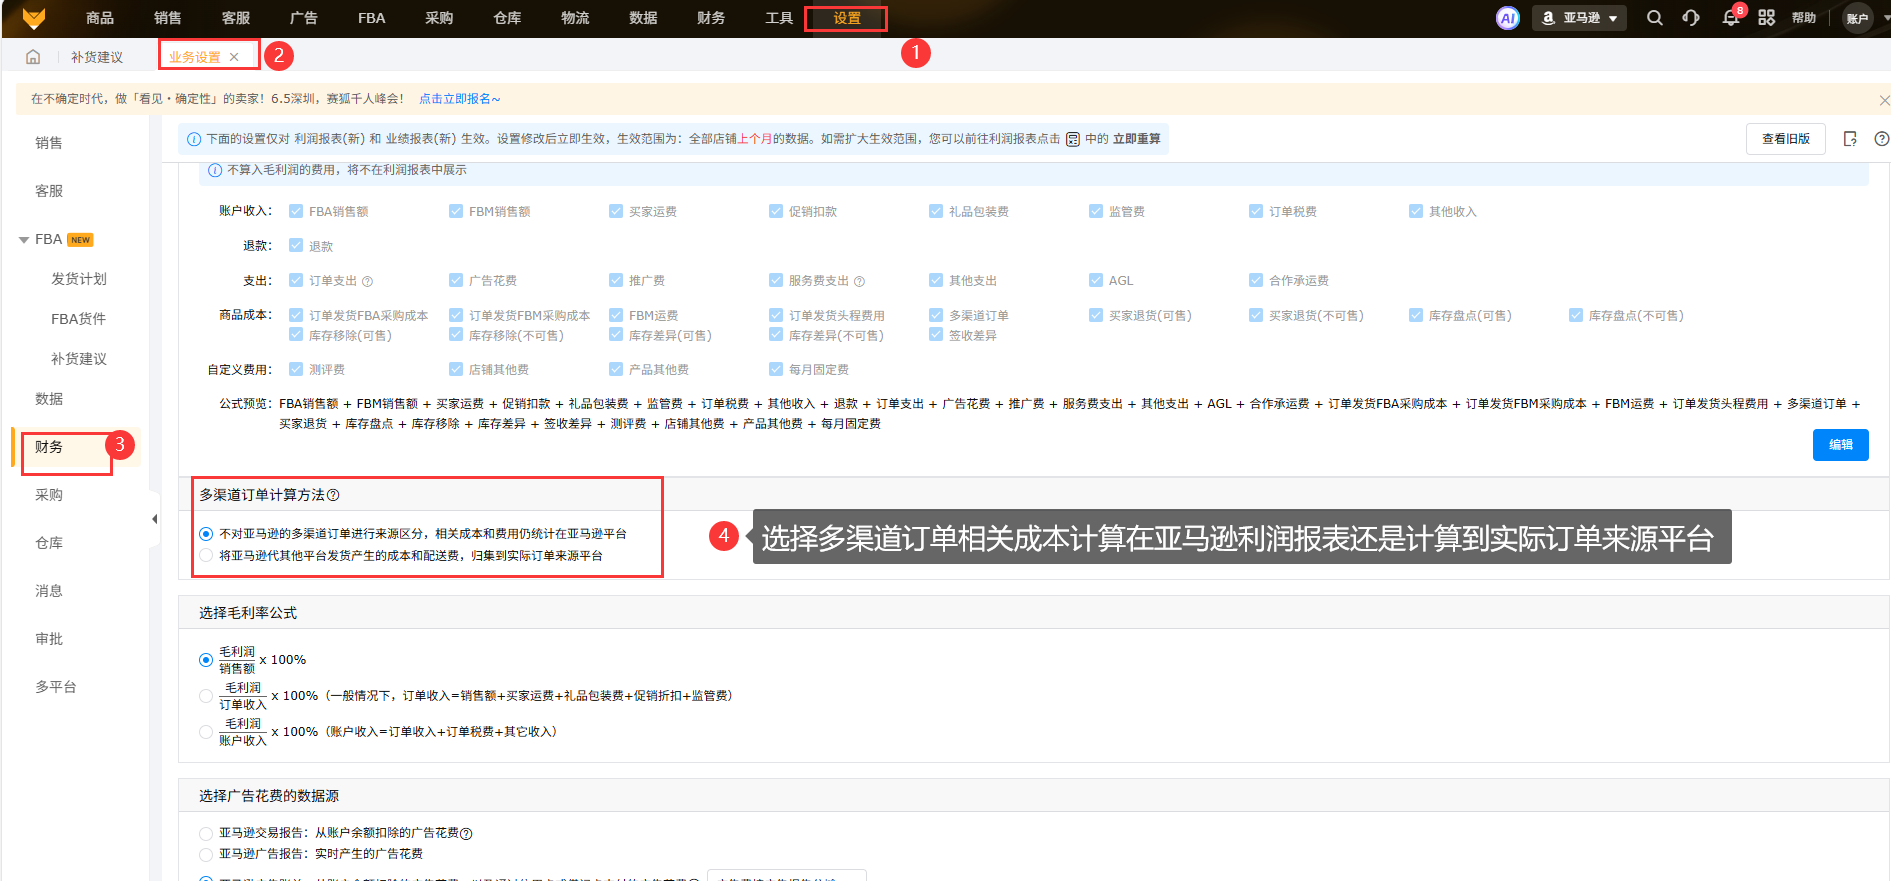Select 毛利润/订单收入 gross margin formula
This screenshot has height=881, width=1891.
[206, 696]
